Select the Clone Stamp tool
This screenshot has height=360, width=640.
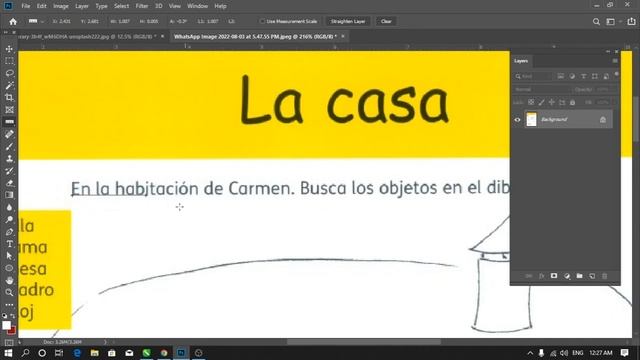point(9,159)
